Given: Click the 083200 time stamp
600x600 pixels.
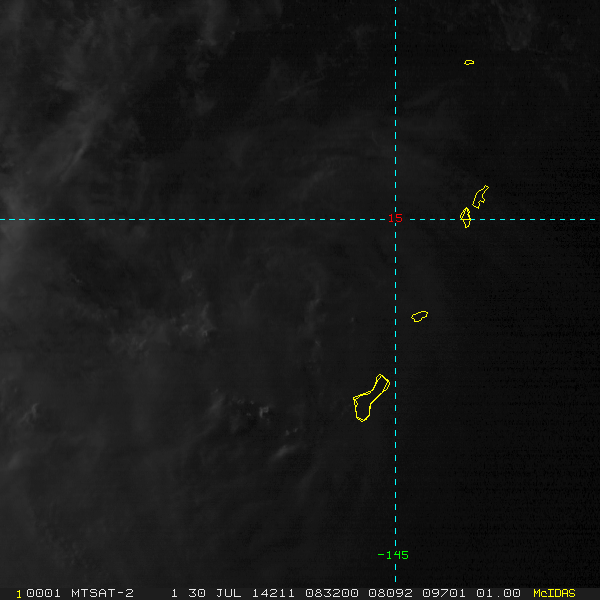Looking at the screenshot, I should click(x=331, y=593).
